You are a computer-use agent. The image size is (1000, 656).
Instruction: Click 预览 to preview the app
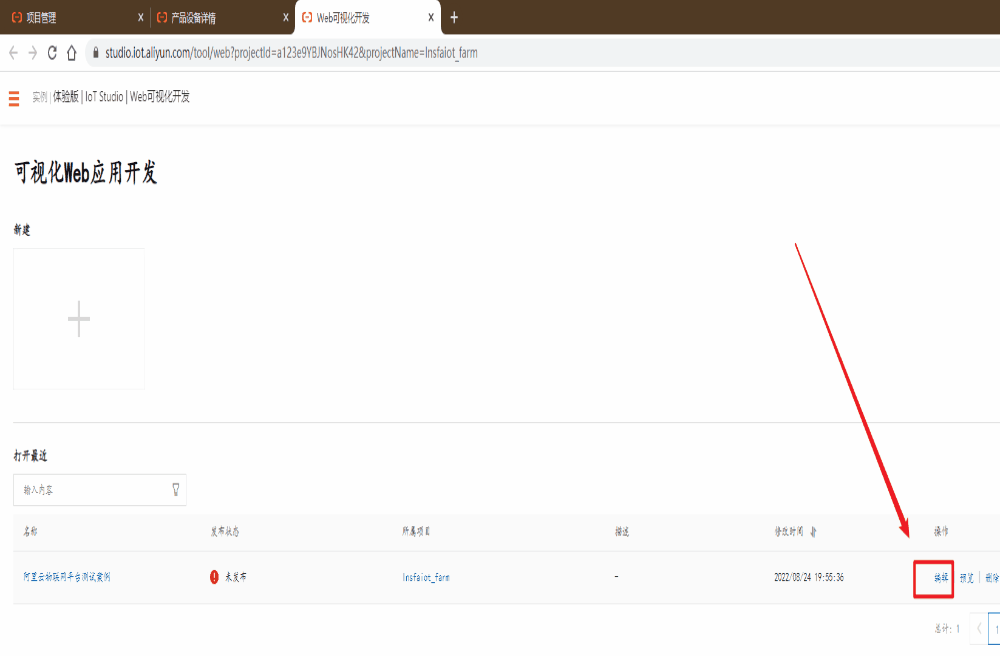pyautogui.click(x=967, y=578)
